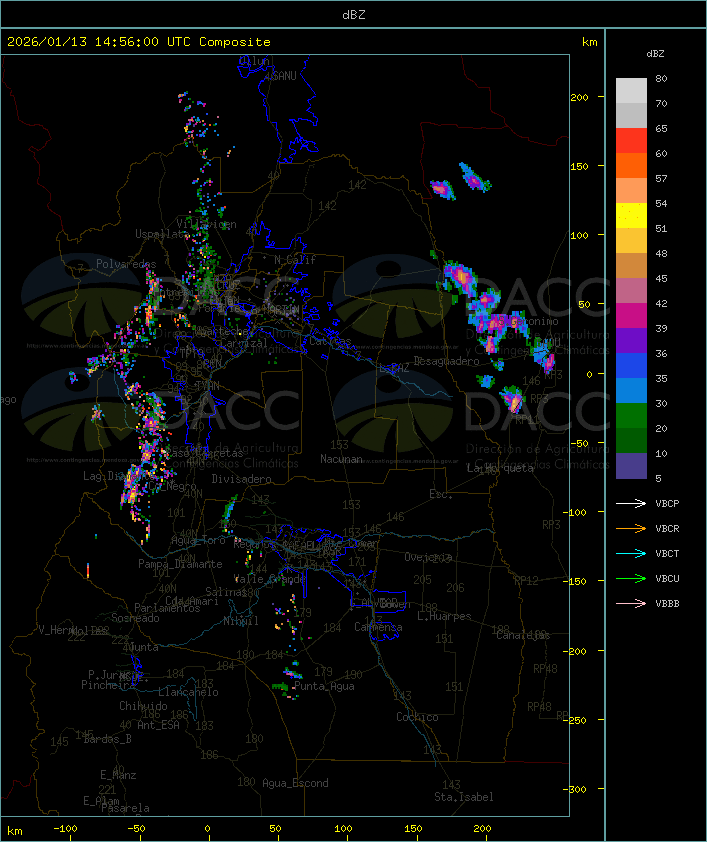707x842 pixels.
Task: Click the 200 tick on the vertical axis
Action: 579,97
